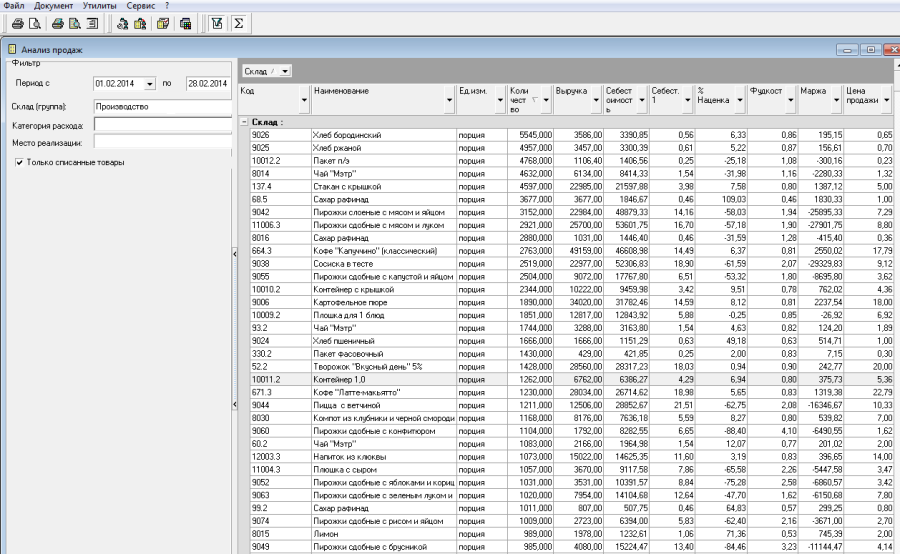Click the 'Место реализации' input field
Image resolution: width=900 pixels, height=554 pixels.
(162, 143)
